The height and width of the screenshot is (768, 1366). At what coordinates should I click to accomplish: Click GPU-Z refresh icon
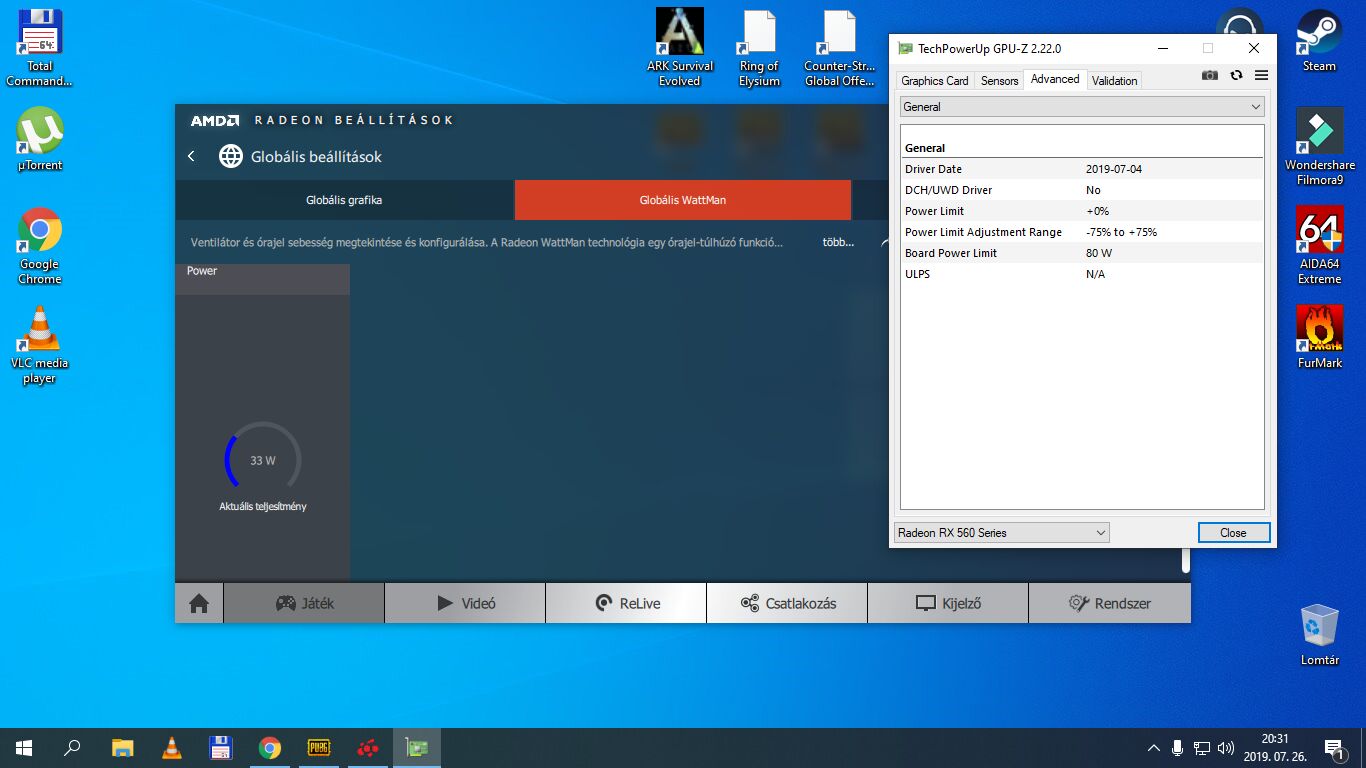(x=1236, y=75)
